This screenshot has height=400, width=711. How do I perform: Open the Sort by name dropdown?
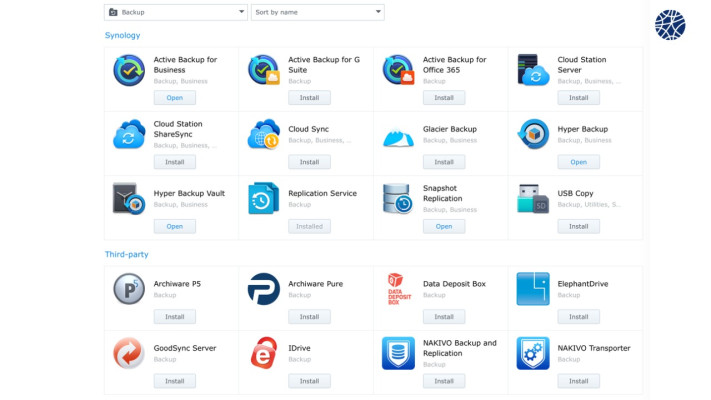click(318, 12)
